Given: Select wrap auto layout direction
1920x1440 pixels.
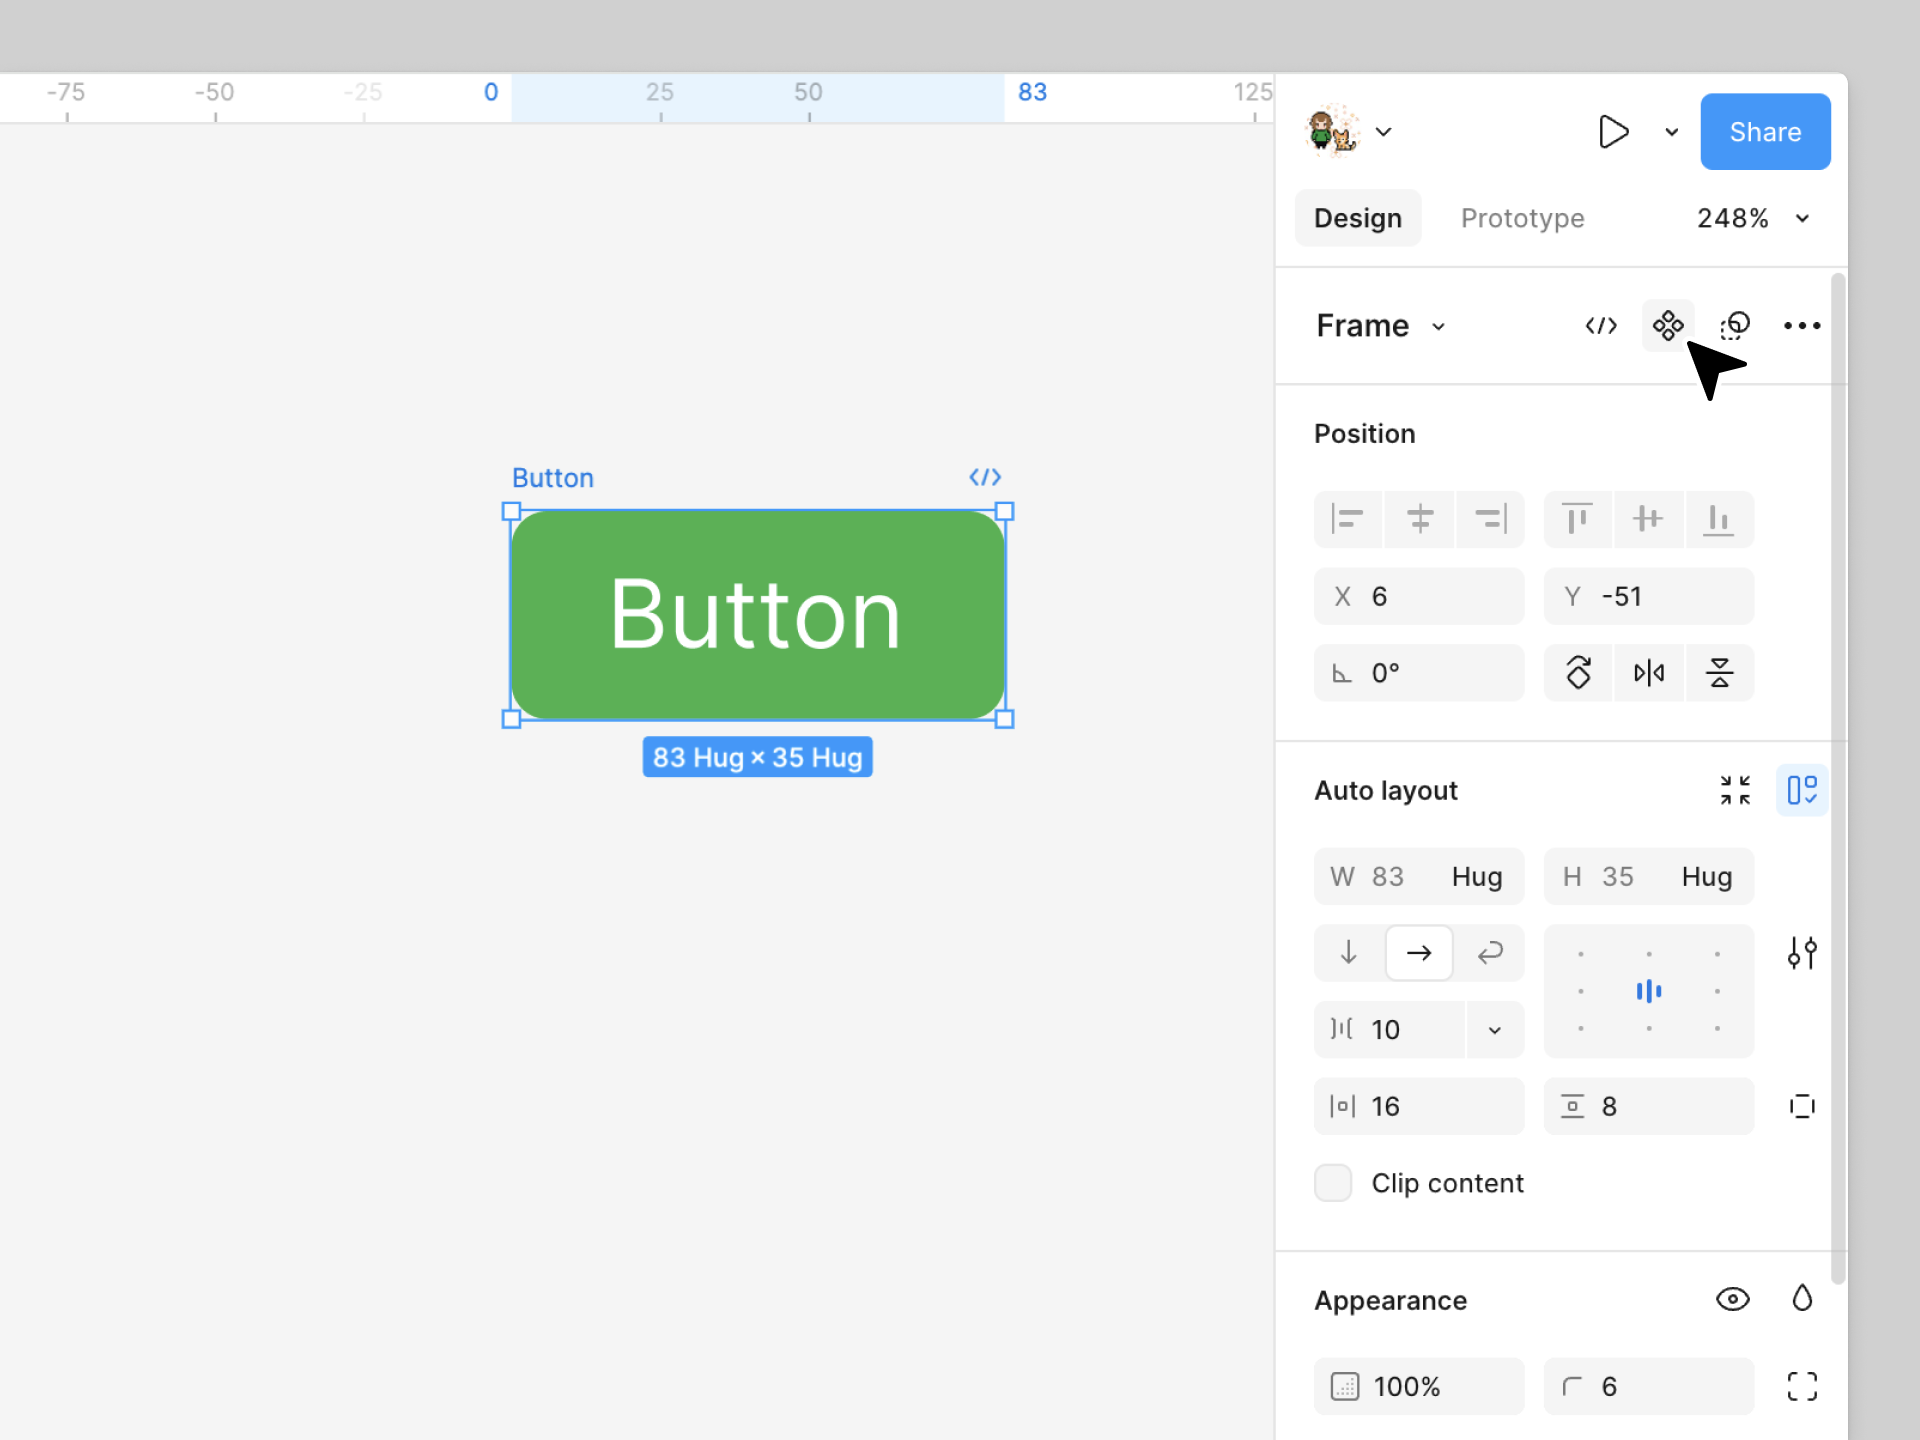Looking at the screenshot, I should tap(1490, 953).
